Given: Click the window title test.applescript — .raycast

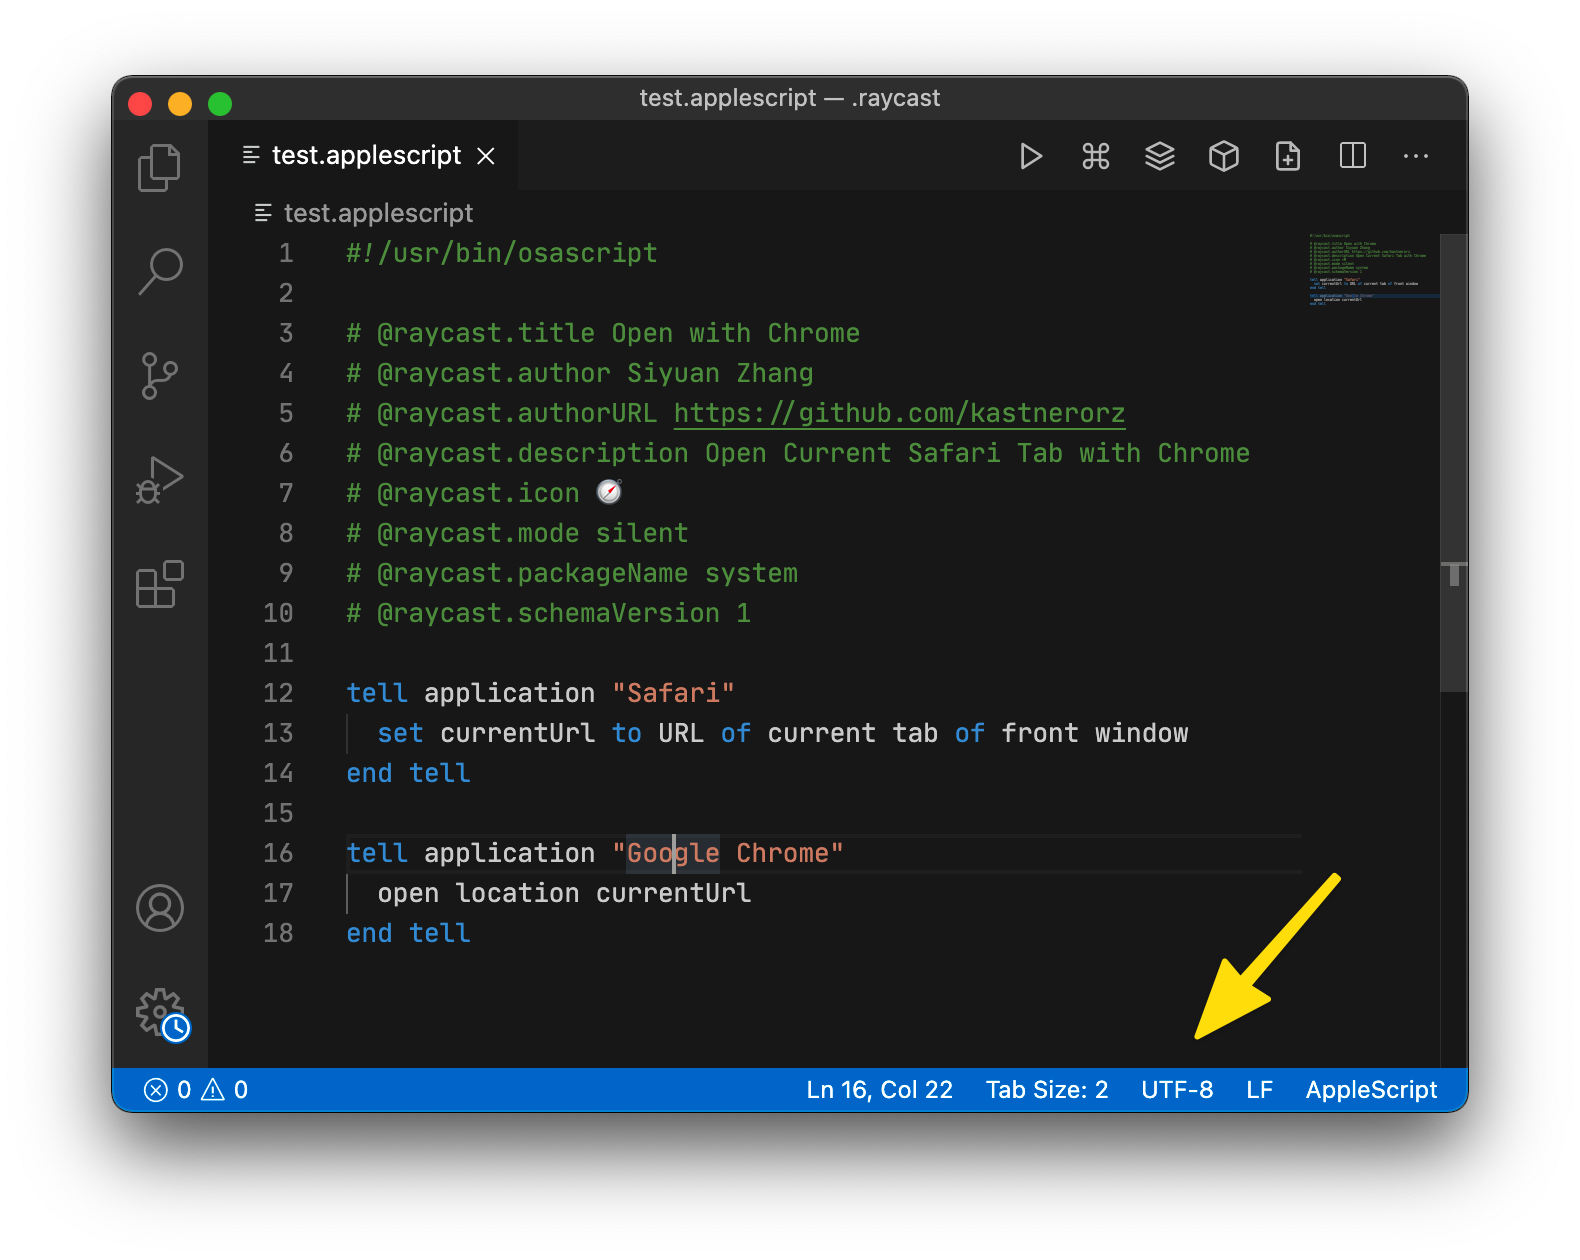Looking at the screenshot, I should tap(790, 98).
